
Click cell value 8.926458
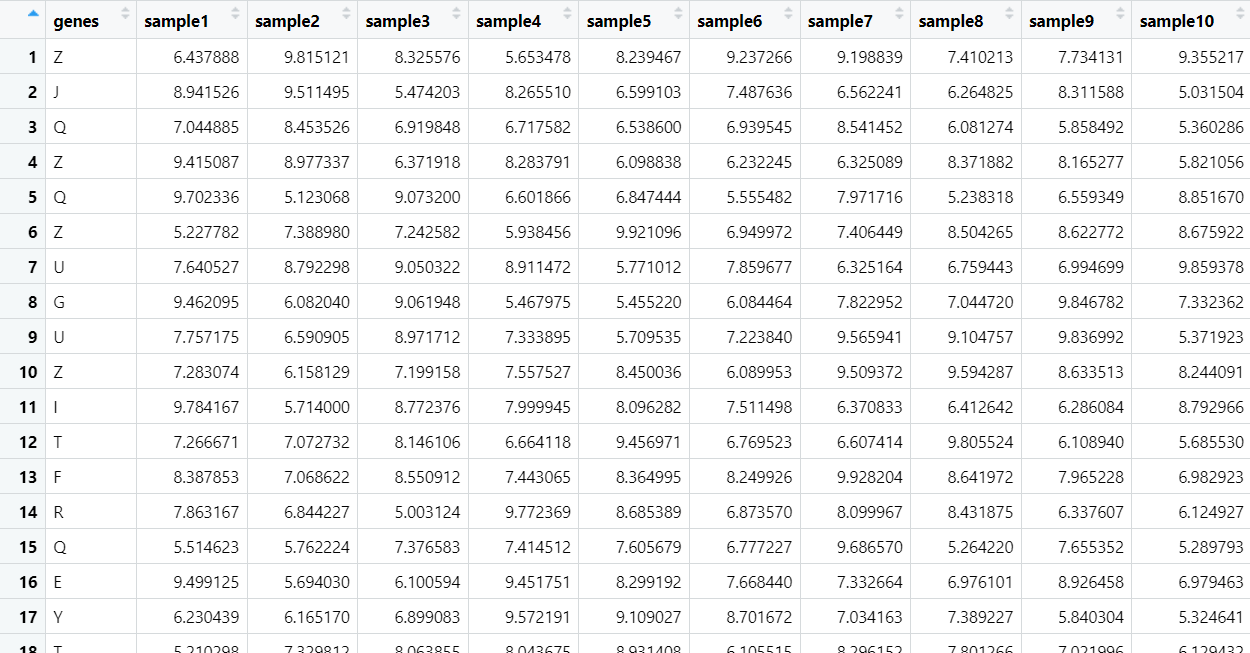click(1091, 582)
